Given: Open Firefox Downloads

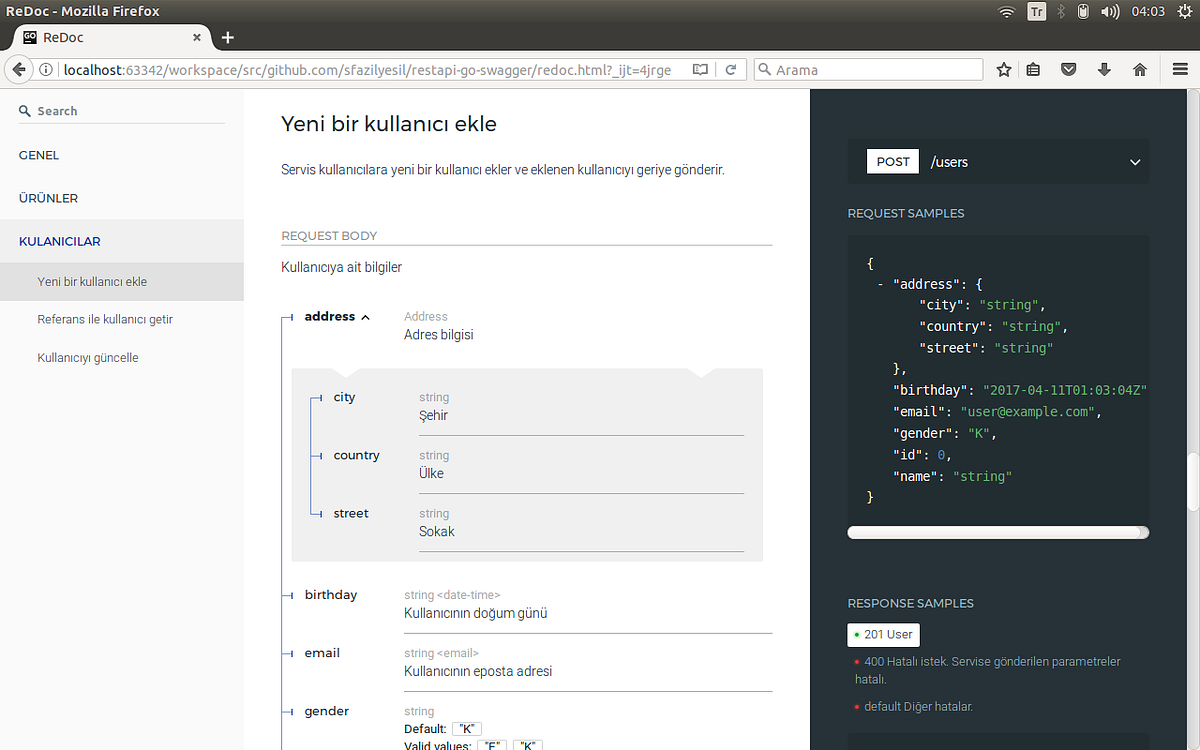Looking at the screenshot, I should pos(1104,70).
